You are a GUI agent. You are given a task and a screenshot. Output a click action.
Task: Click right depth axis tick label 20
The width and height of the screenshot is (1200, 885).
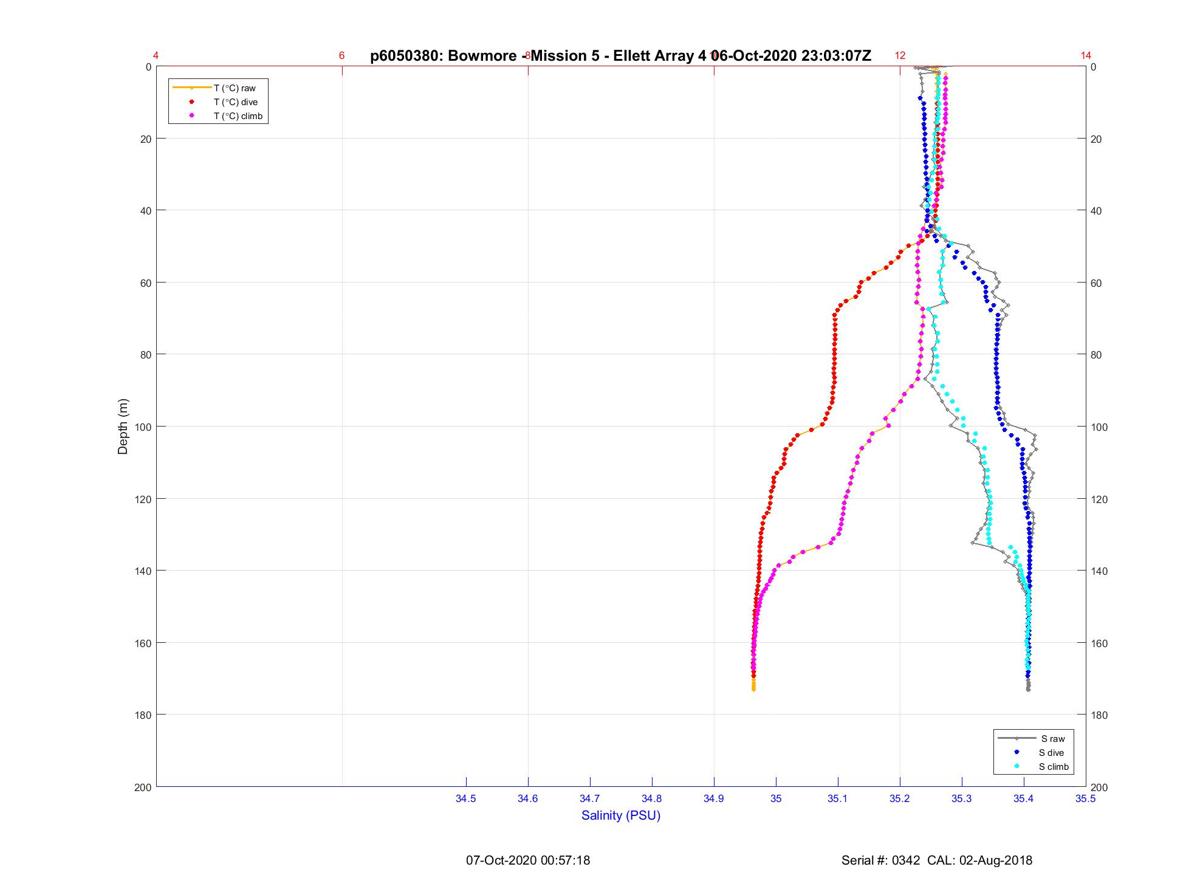click(x=1098, y=139)
